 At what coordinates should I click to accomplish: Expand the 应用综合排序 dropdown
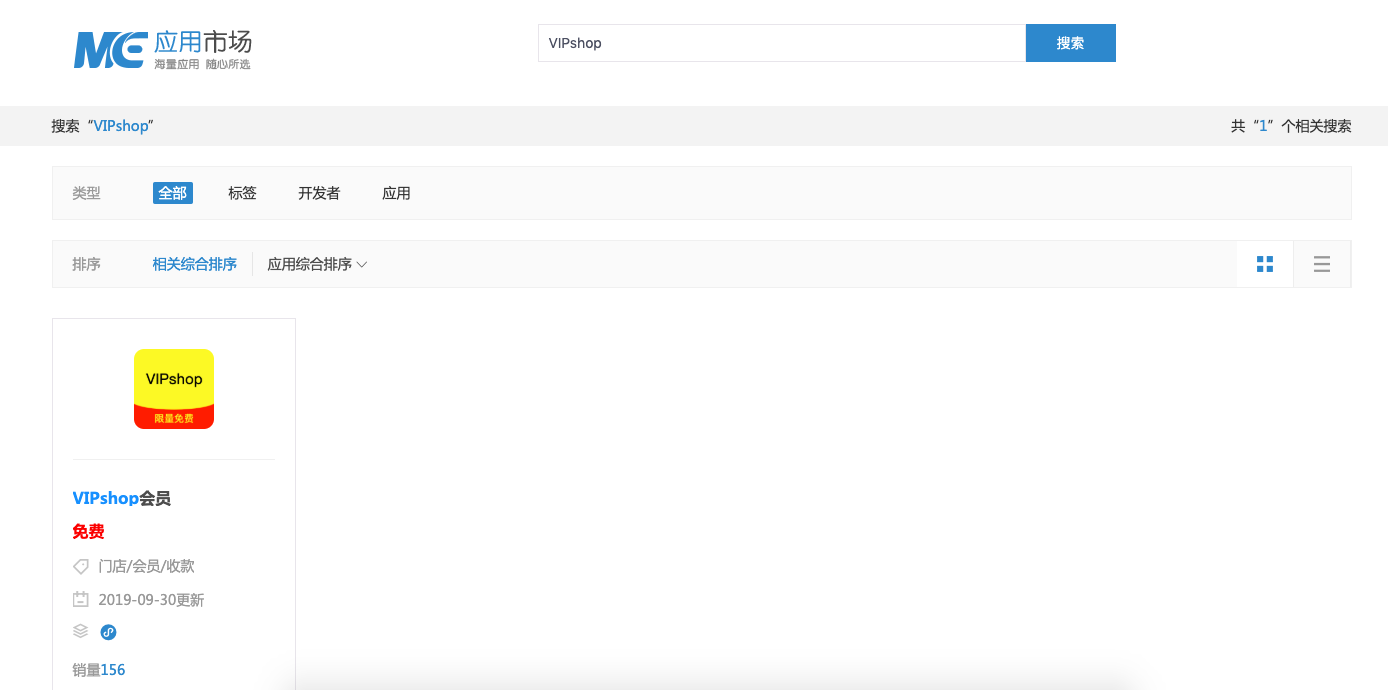point(317,264)
